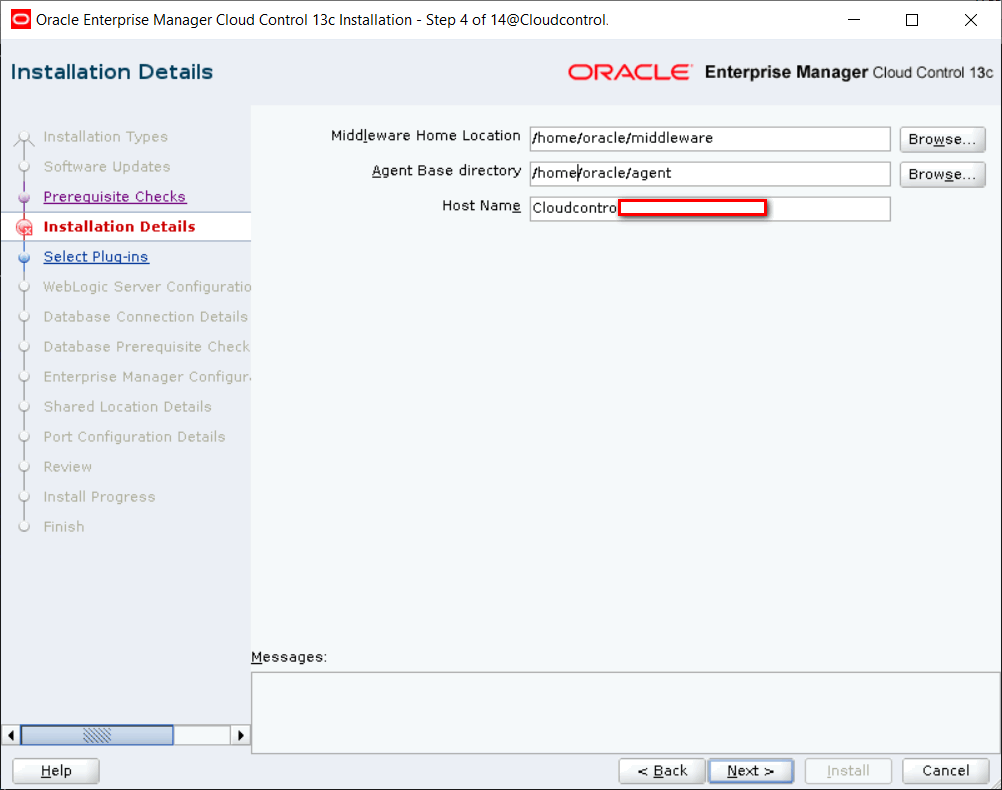Maximize the installer window

click(x=912, y=20)
